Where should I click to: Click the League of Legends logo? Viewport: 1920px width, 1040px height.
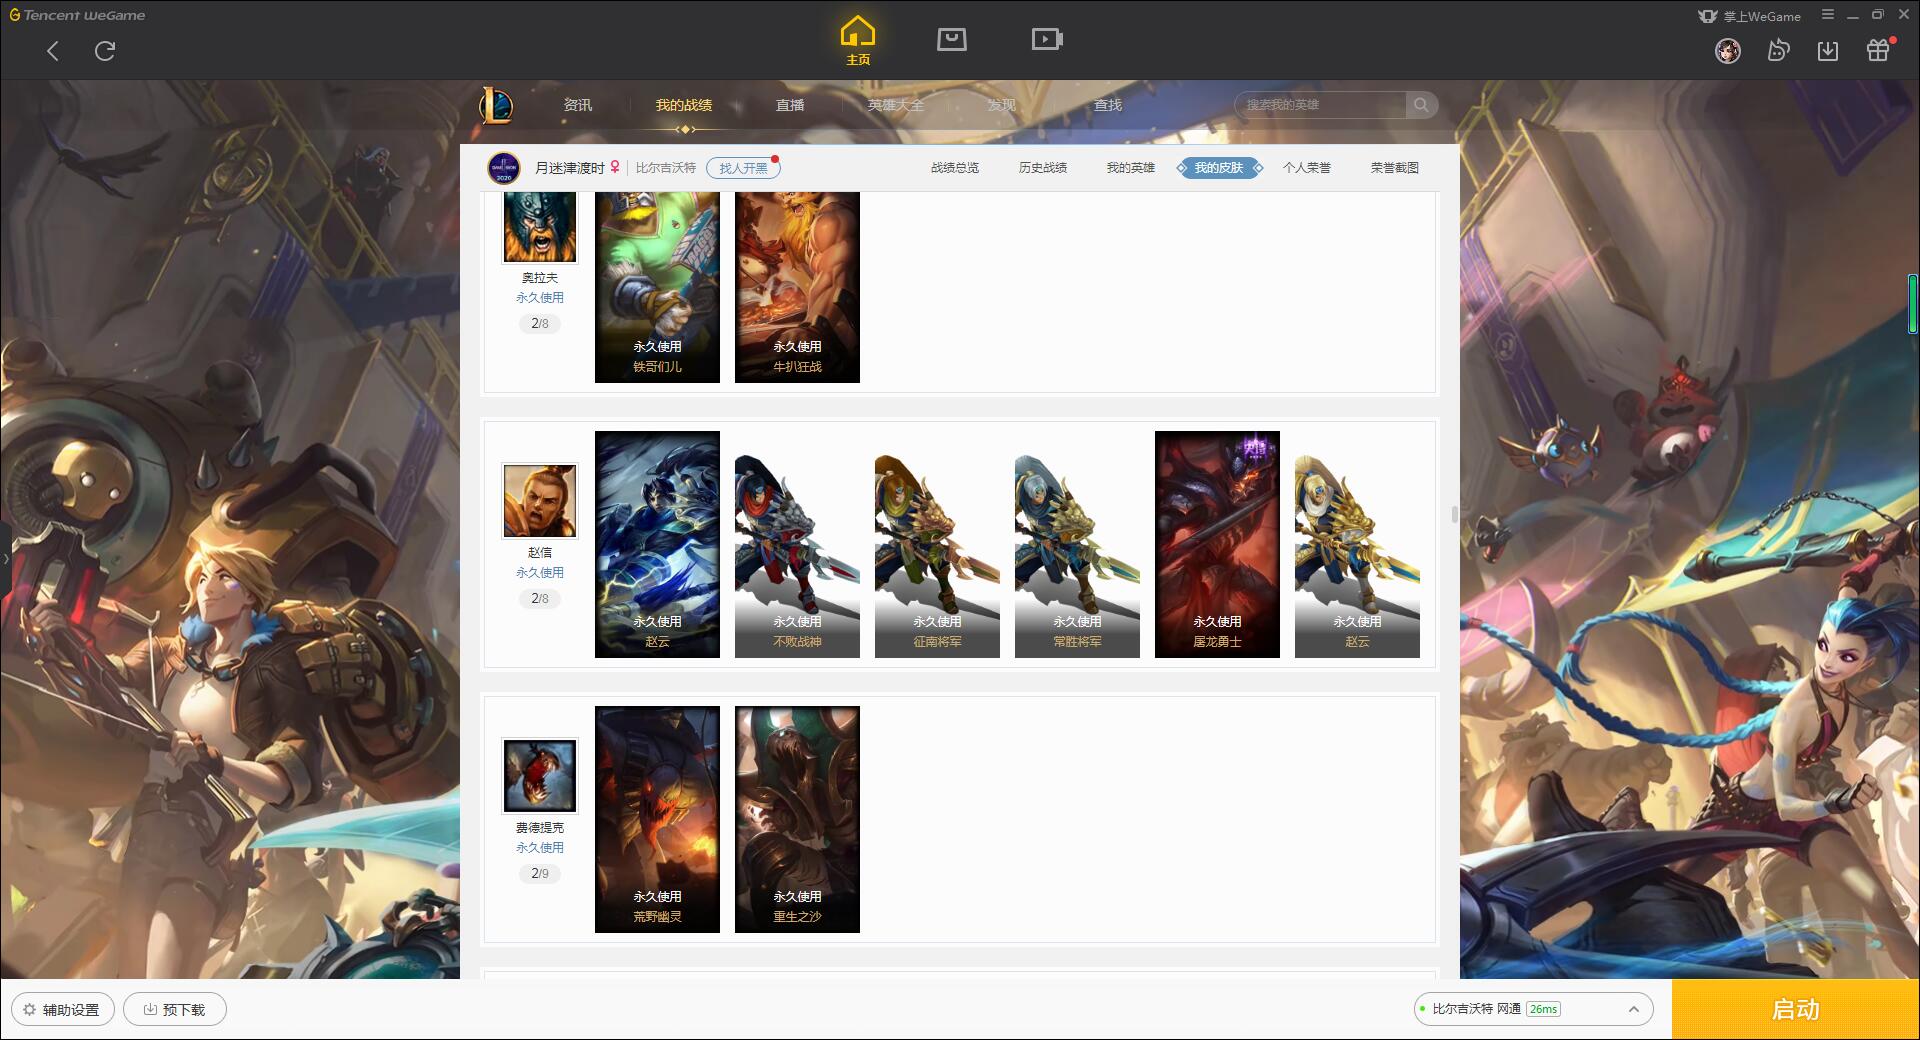496,105
